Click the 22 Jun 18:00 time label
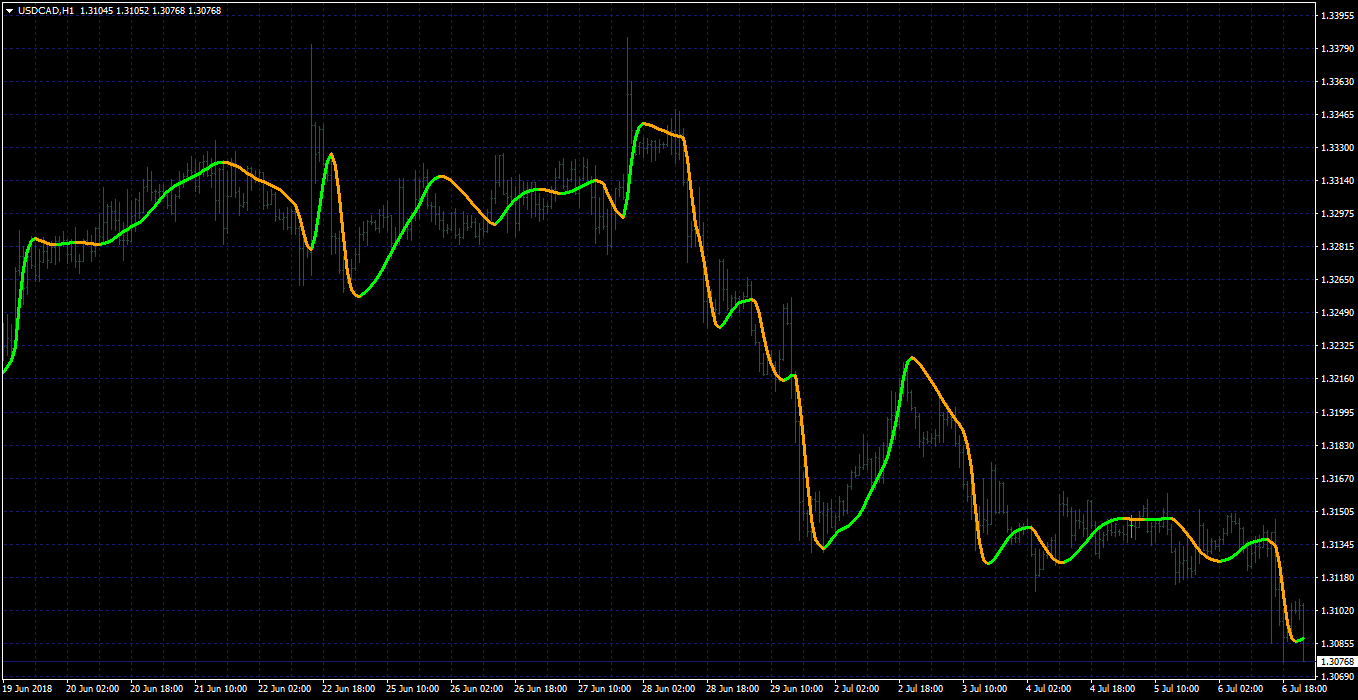1358x700 pixels. (348, 689)
